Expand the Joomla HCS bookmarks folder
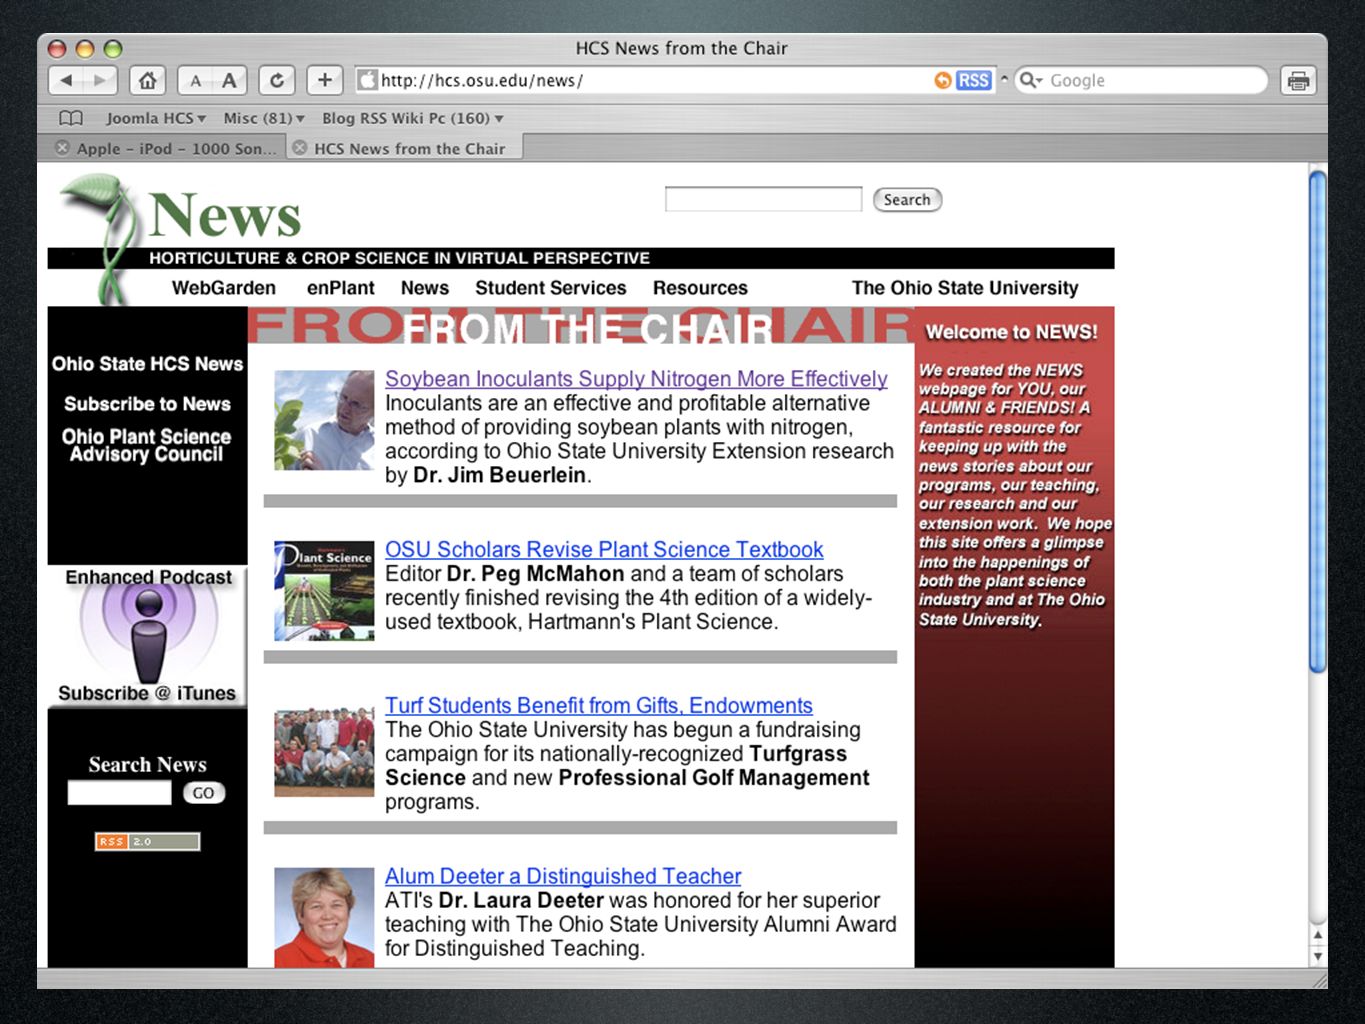Image resolution: width=1365 pixels, height=1024 pixels. click(155, 118)
